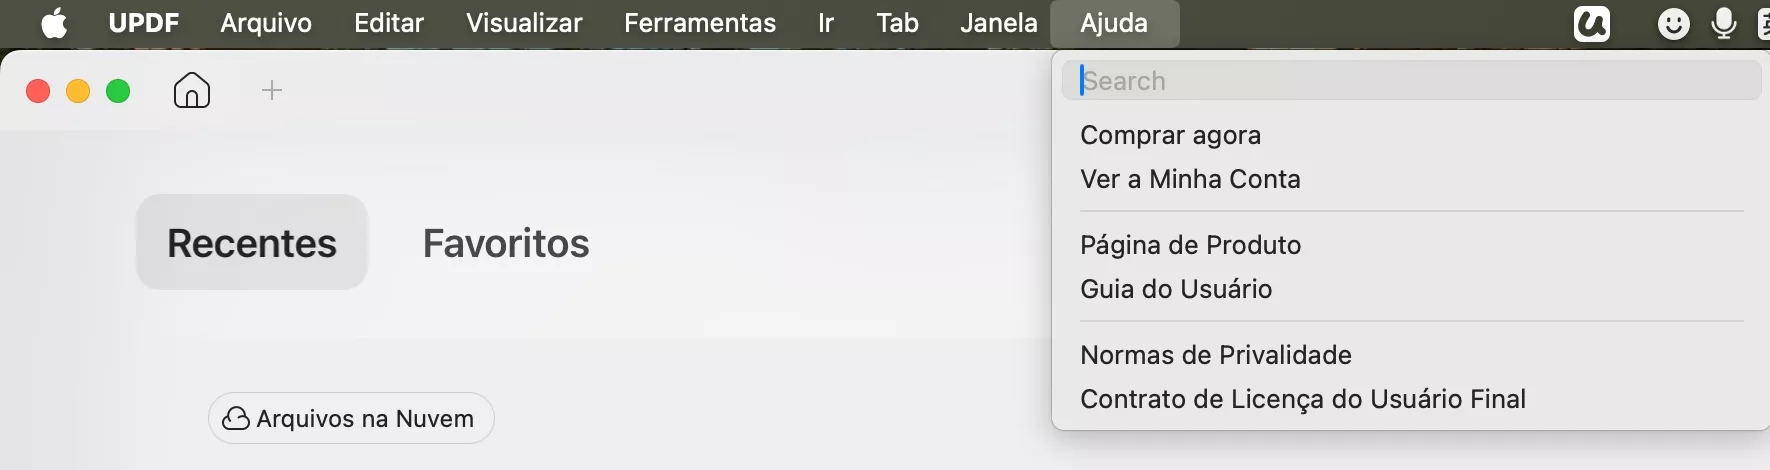Open the Arquivos na Nuvem cloud button
This screenshot has height=470, width=1770.
351,418
